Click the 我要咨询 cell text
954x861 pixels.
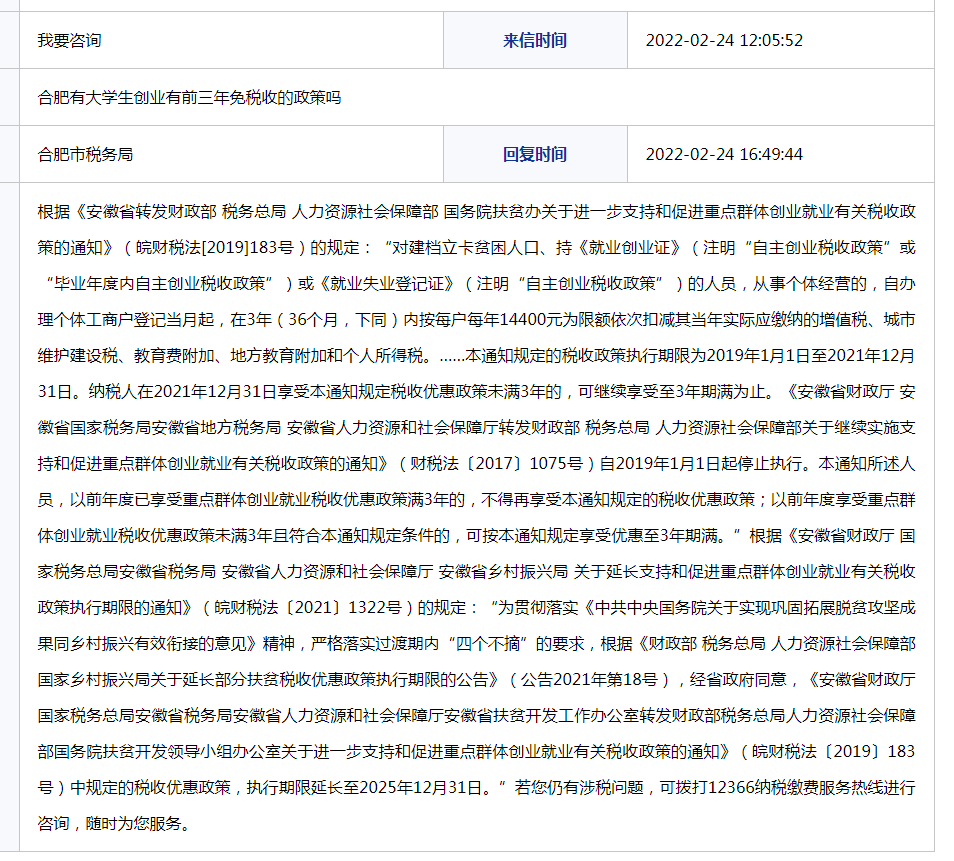(69, 41)
